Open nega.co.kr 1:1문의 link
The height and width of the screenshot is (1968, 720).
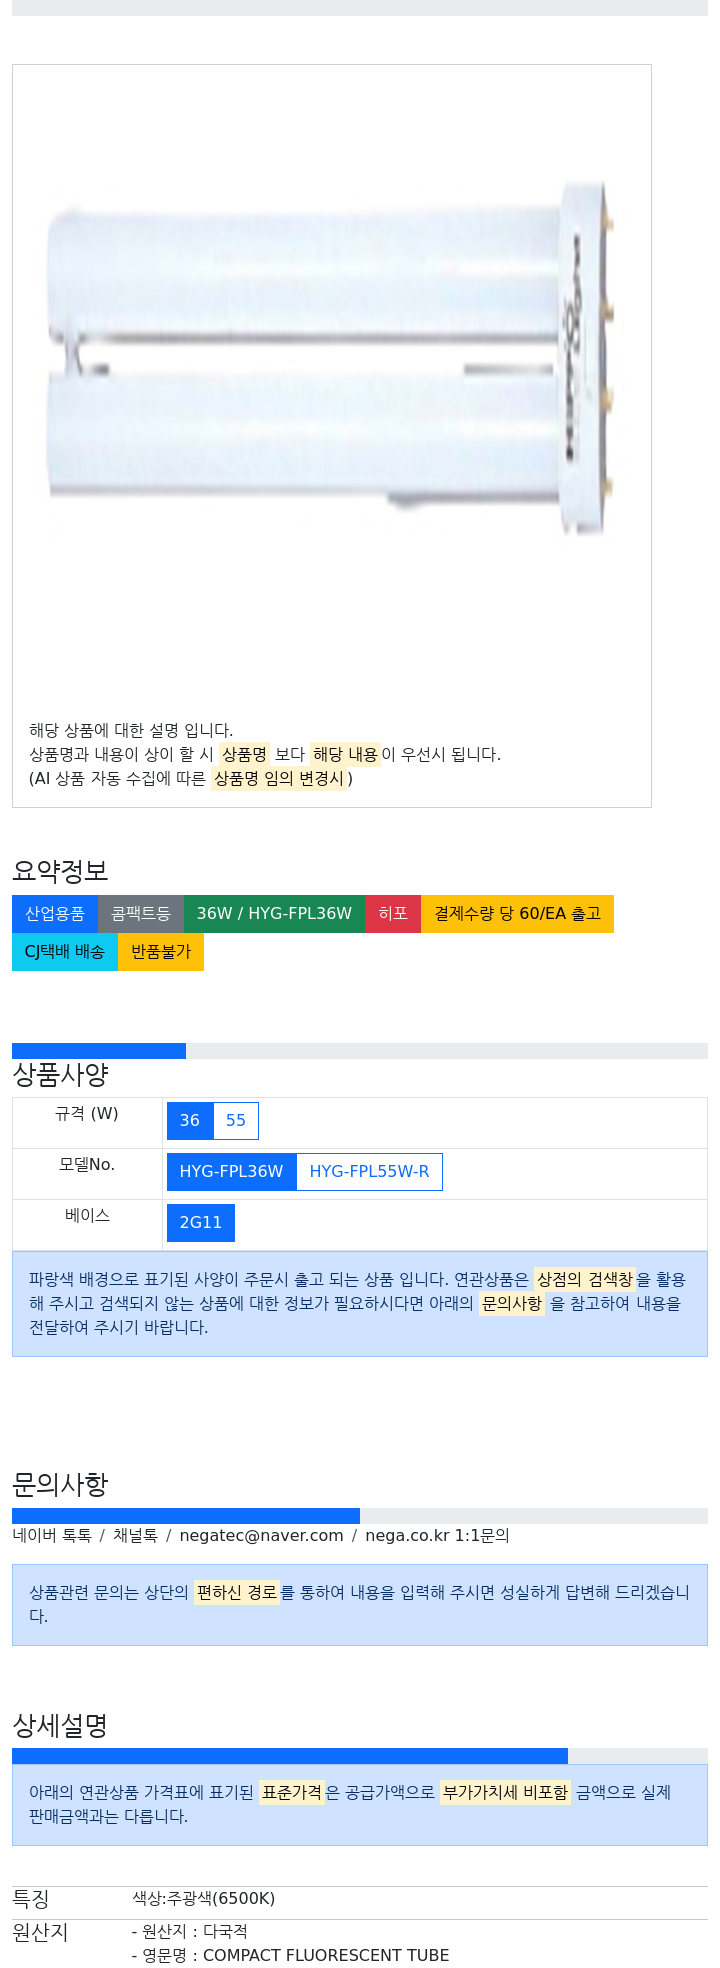pos(437,1536)
